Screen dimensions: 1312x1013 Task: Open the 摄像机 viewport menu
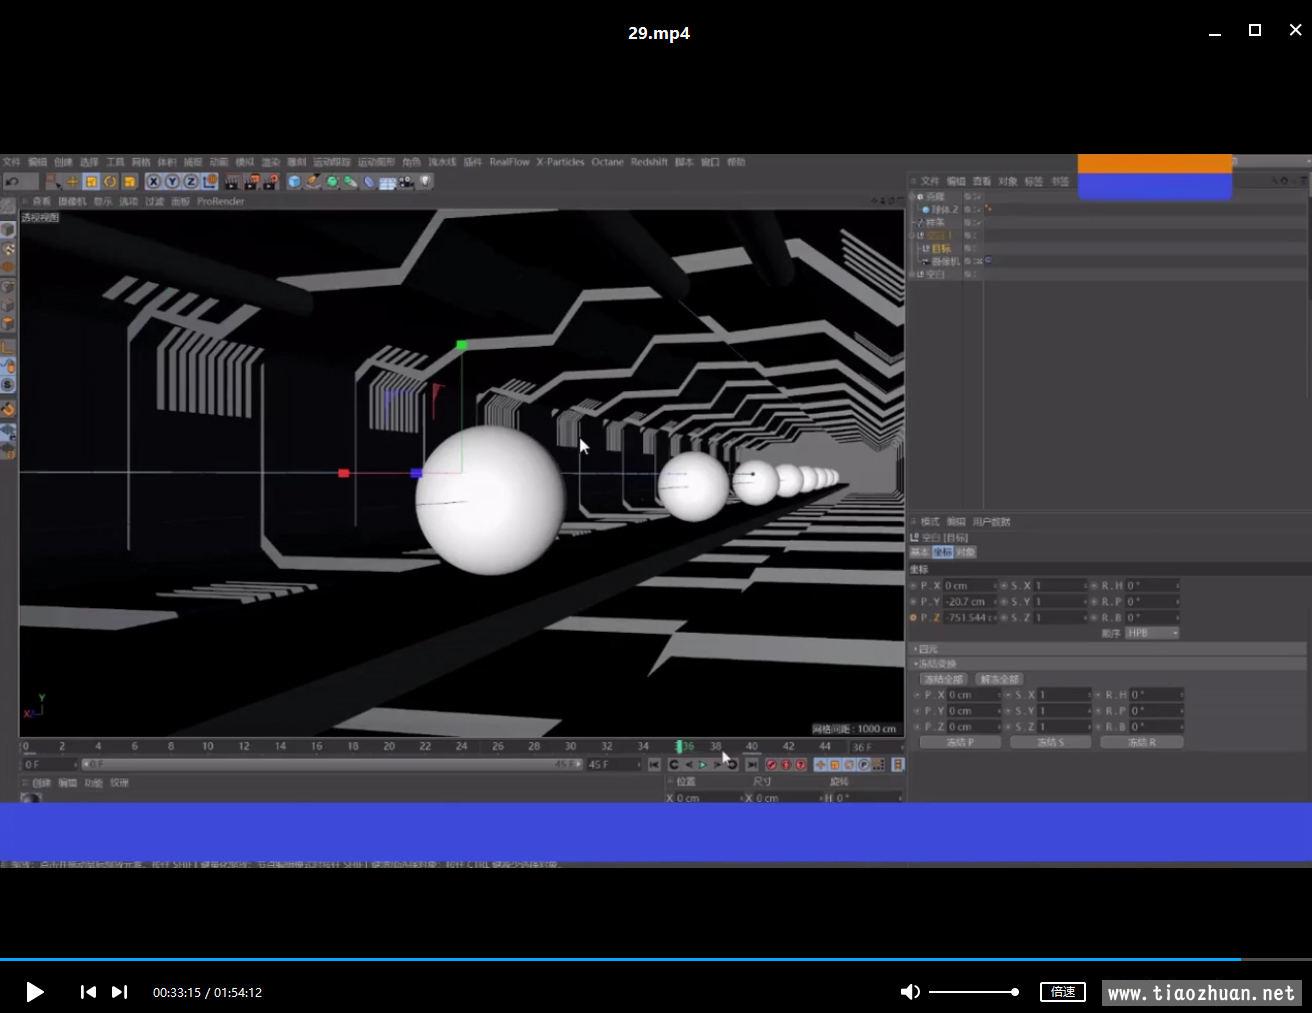72,201
